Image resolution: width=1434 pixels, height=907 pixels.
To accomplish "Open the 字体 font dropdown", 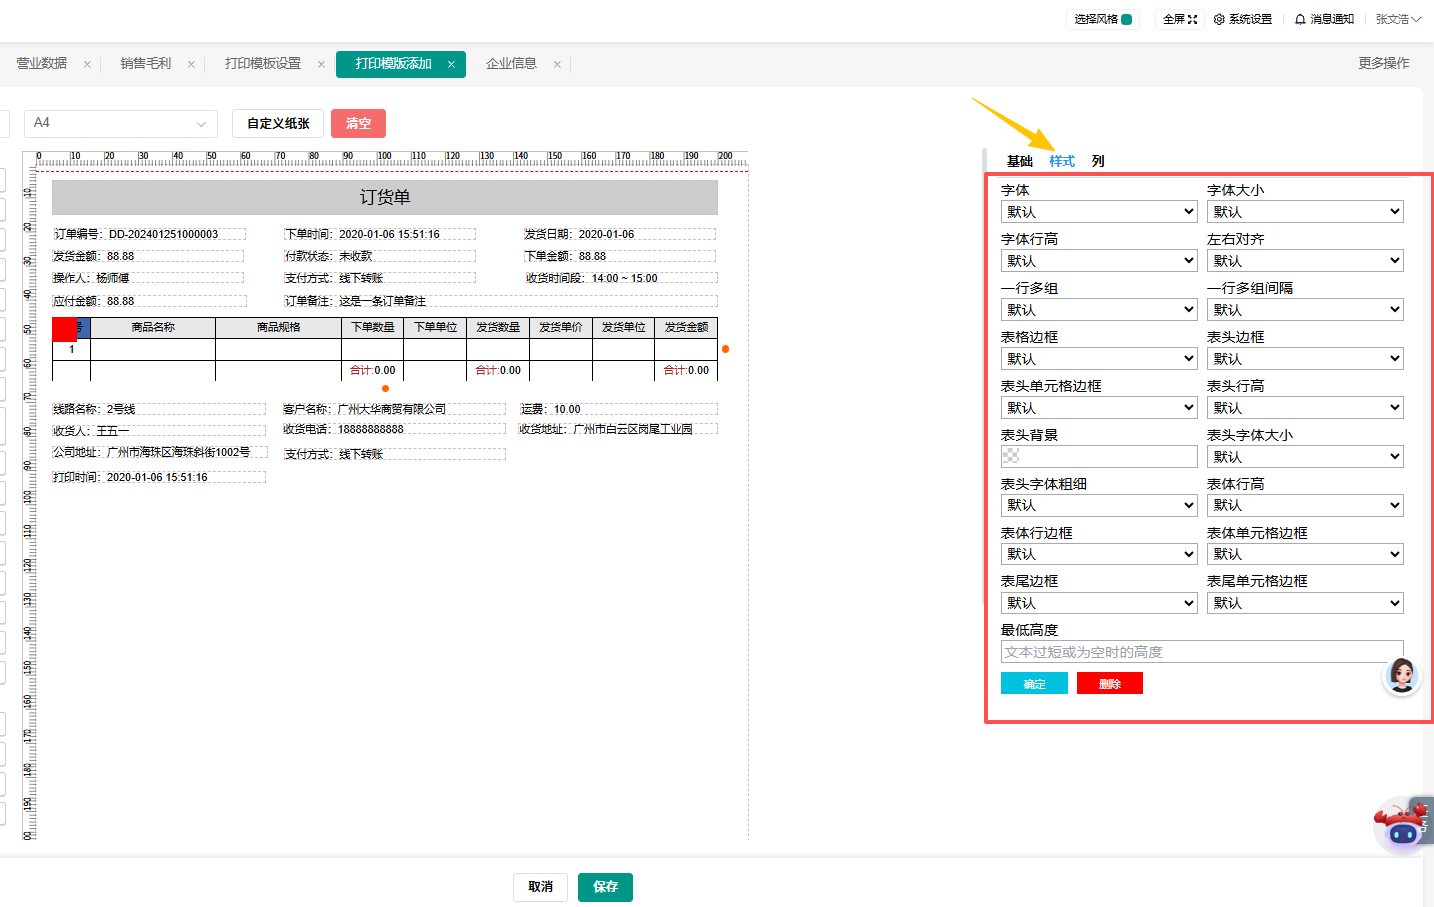I will pos(1099,212).
